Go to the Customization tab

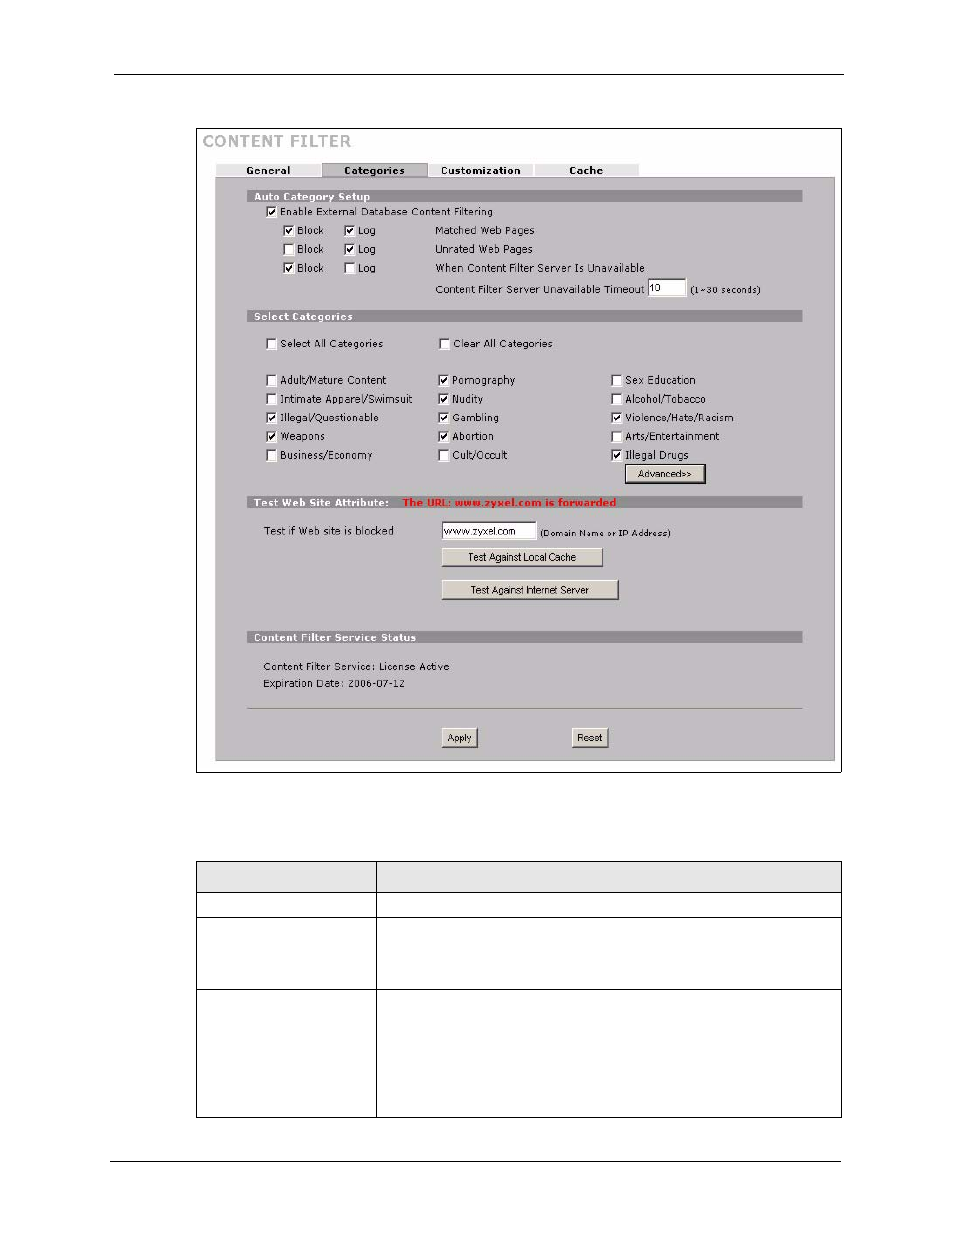pos(480,170)
